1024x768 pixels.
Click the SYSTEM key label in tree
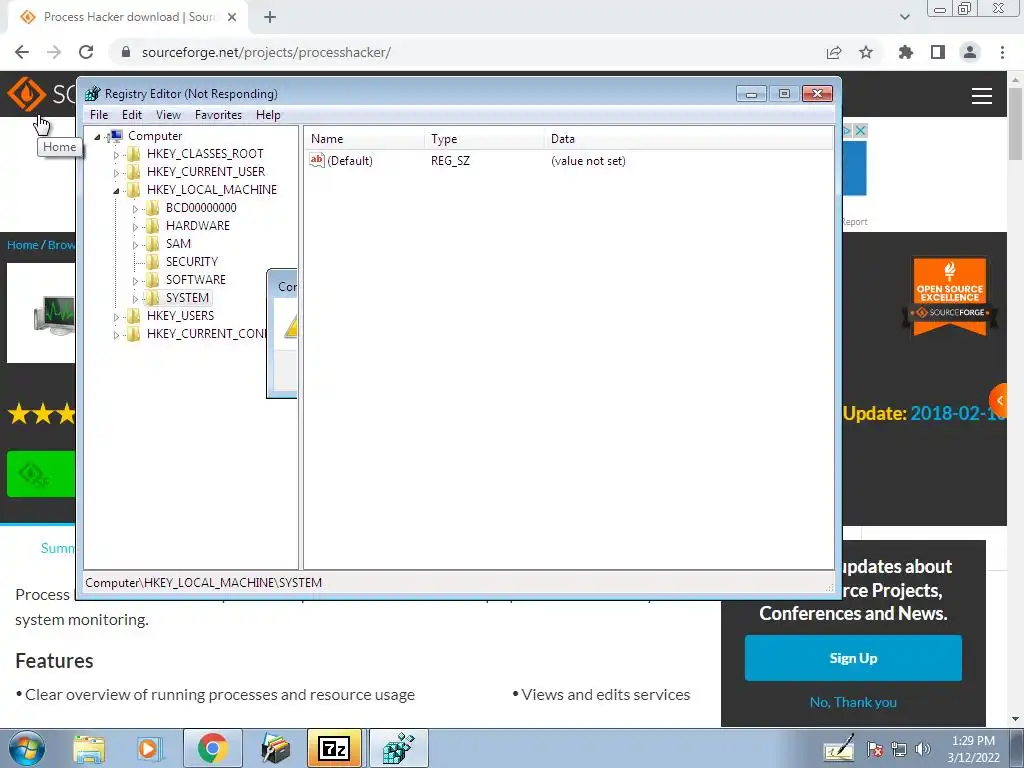point(187,298)
